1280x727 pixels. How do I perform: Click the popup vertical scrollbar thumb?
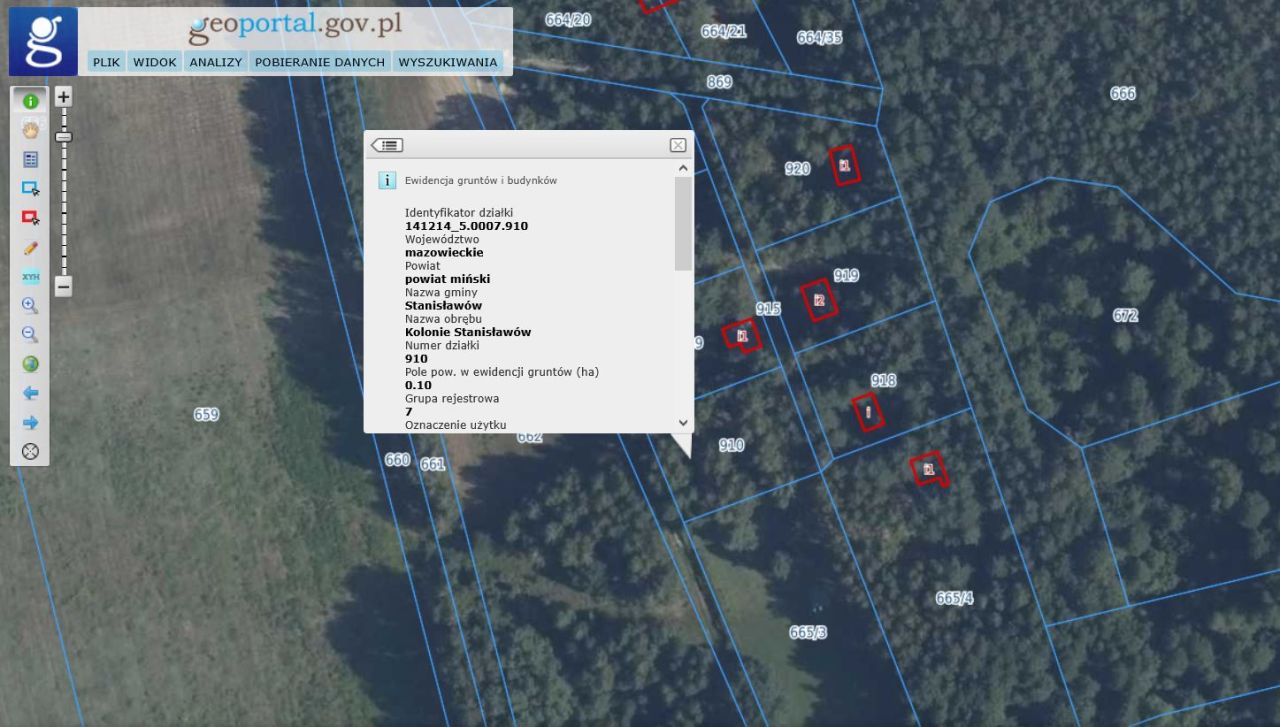point(683,224)
